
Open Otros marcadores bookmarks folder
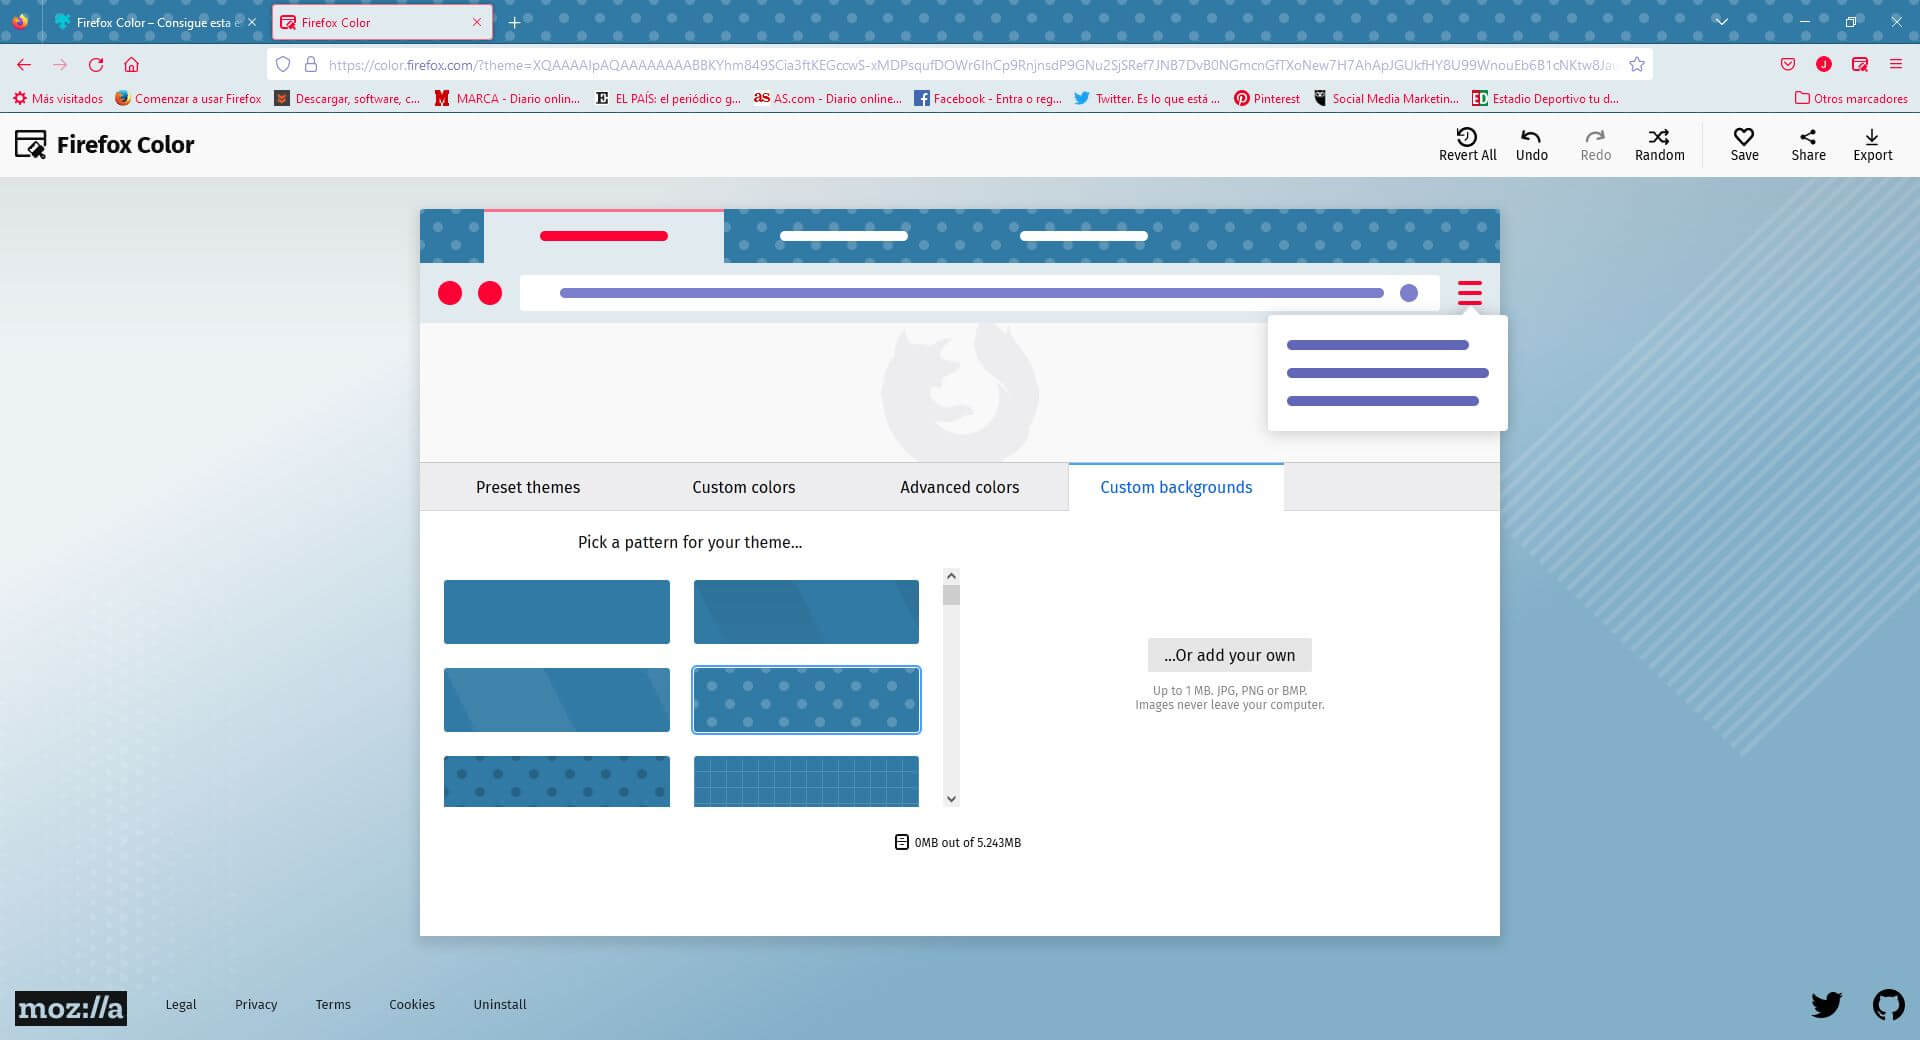tap(1851, 98)
